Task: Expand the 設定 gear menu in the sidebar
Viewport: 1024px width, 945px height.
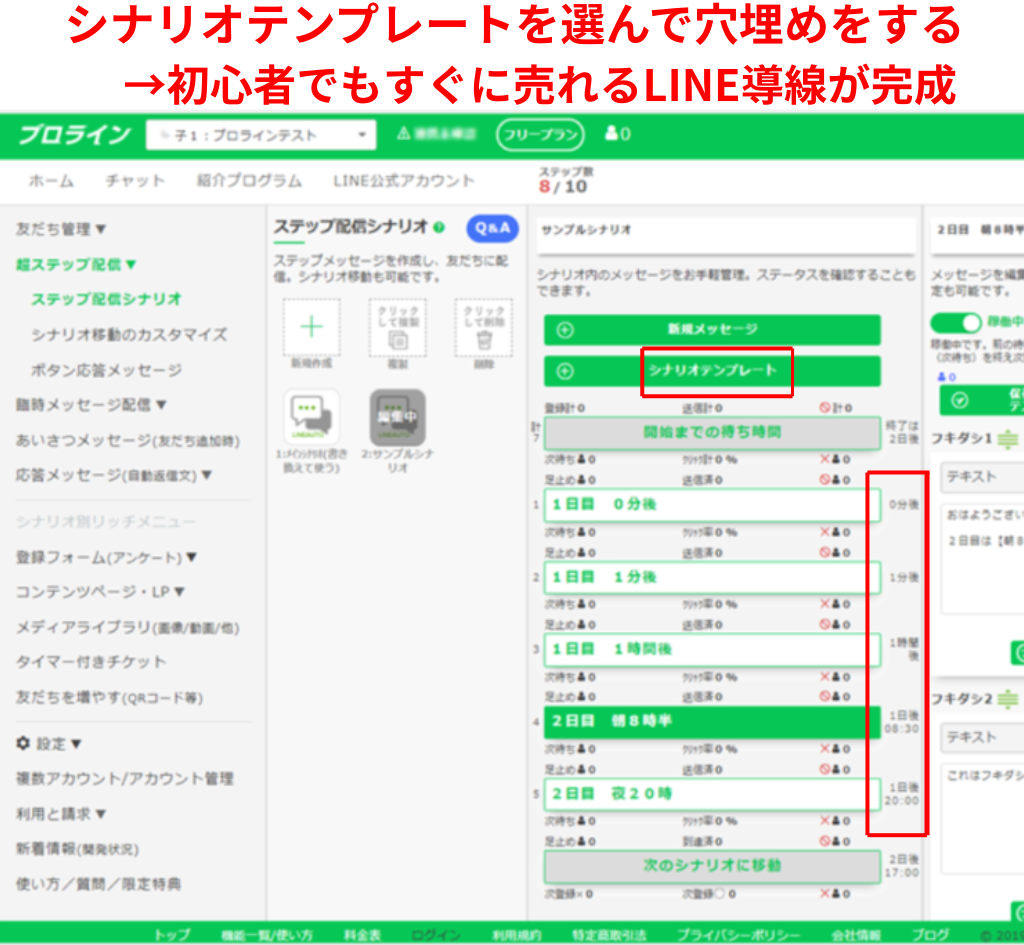Action: pos(49,744)
